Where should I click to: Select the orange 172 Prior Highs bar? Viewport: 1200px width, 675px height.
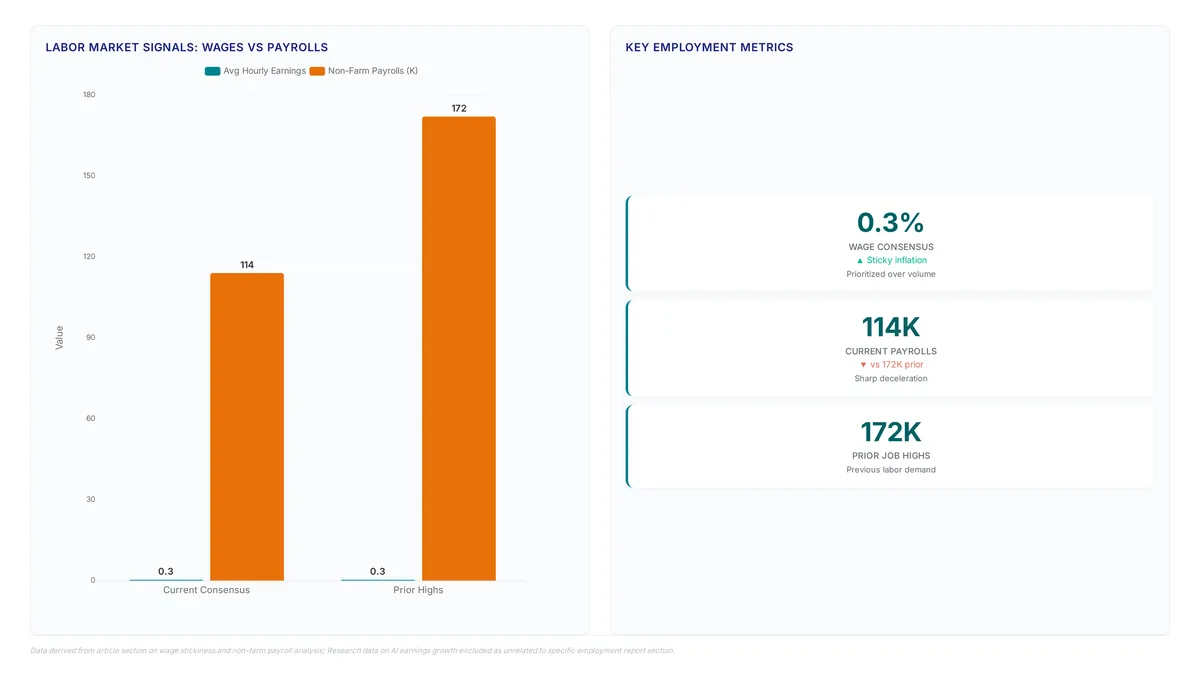[459, 349]
